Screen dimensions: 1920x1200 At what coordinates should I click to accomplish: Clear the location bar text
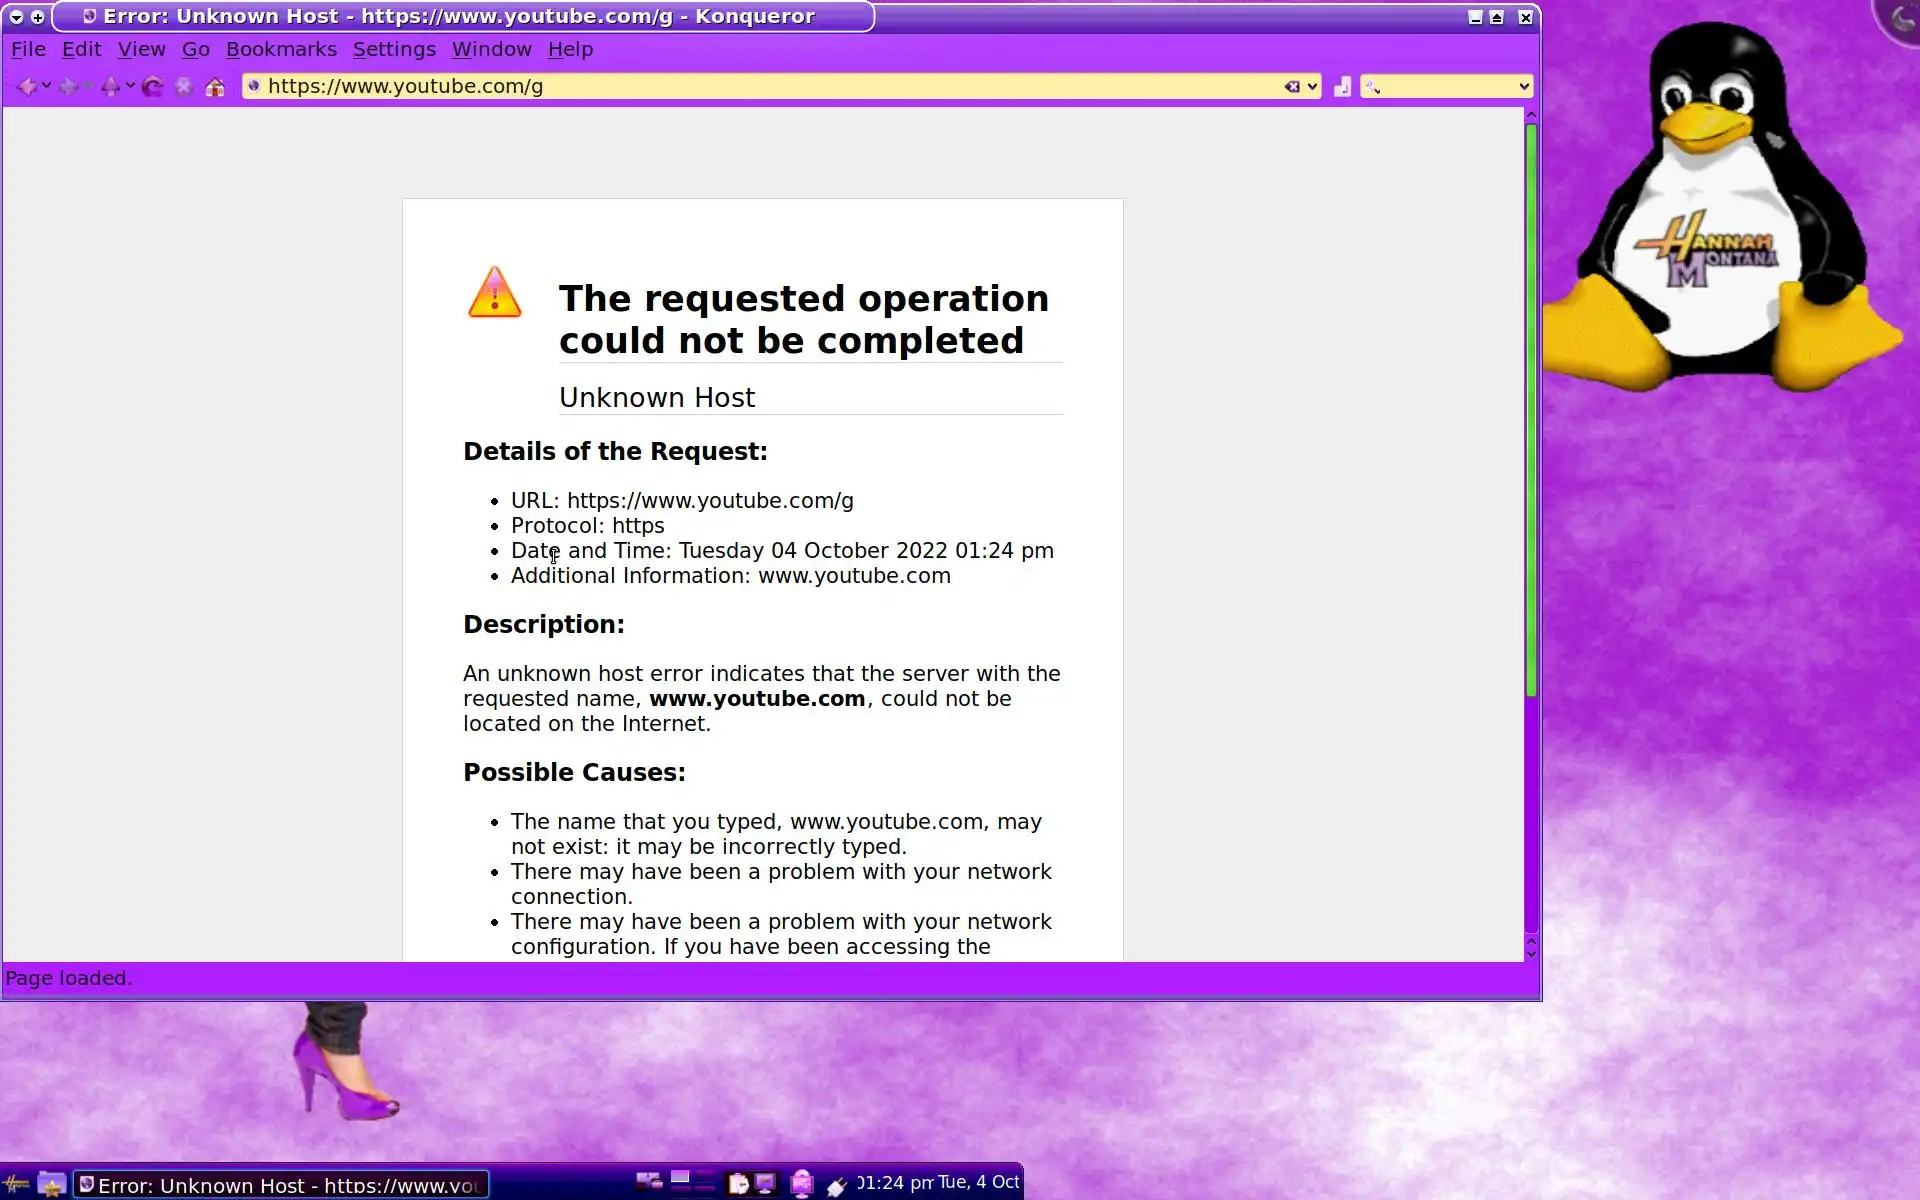coord(1292,87)
